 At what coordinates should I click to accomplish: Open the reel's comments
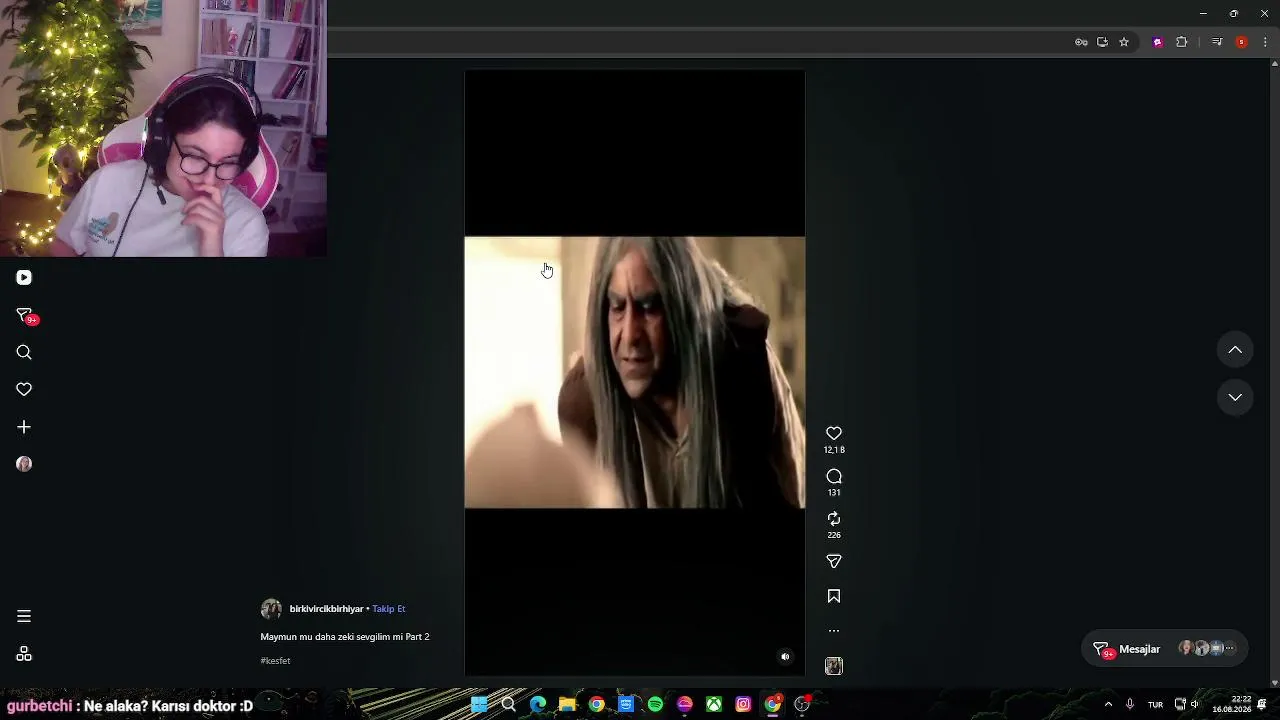pos(834,476)
